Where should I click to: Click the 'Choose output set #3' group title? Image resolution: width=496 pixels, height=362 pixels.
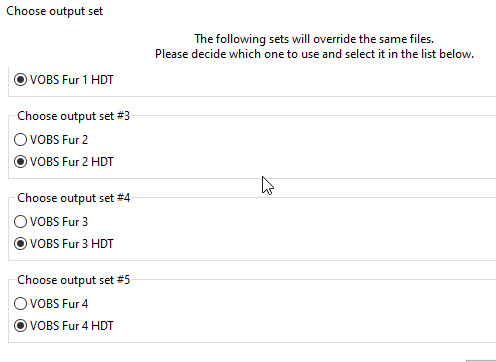pos(73,116)
